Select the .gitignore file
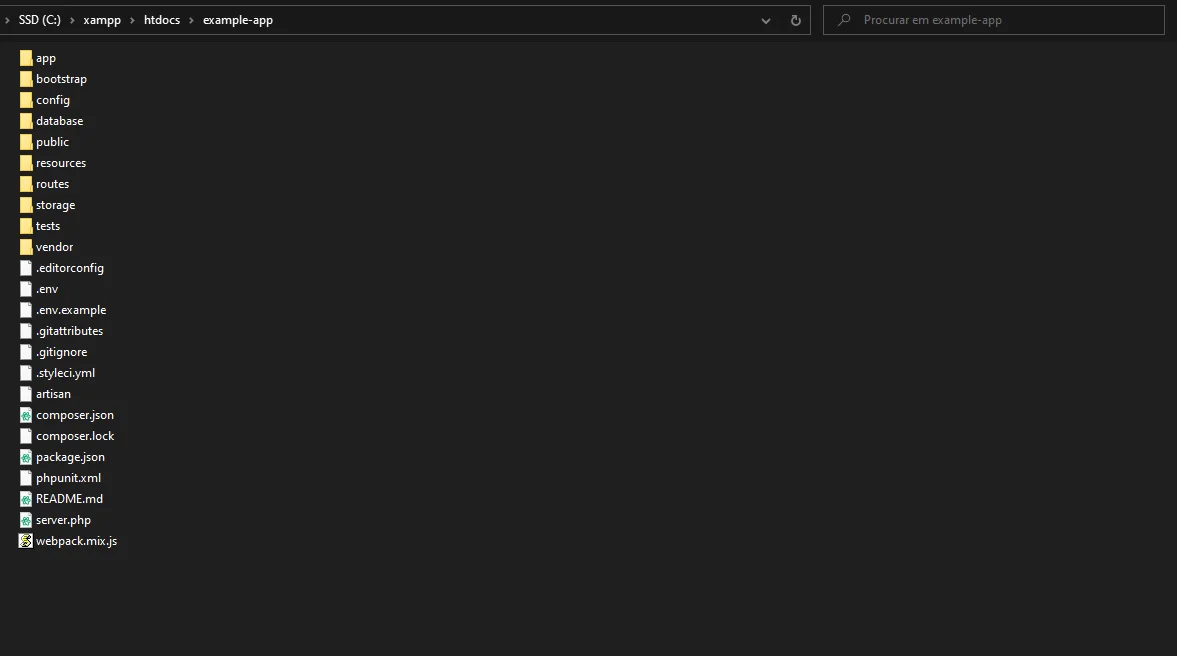This screenshot has width=1177, height=656. pyautogui.click(x=61, y=351)
